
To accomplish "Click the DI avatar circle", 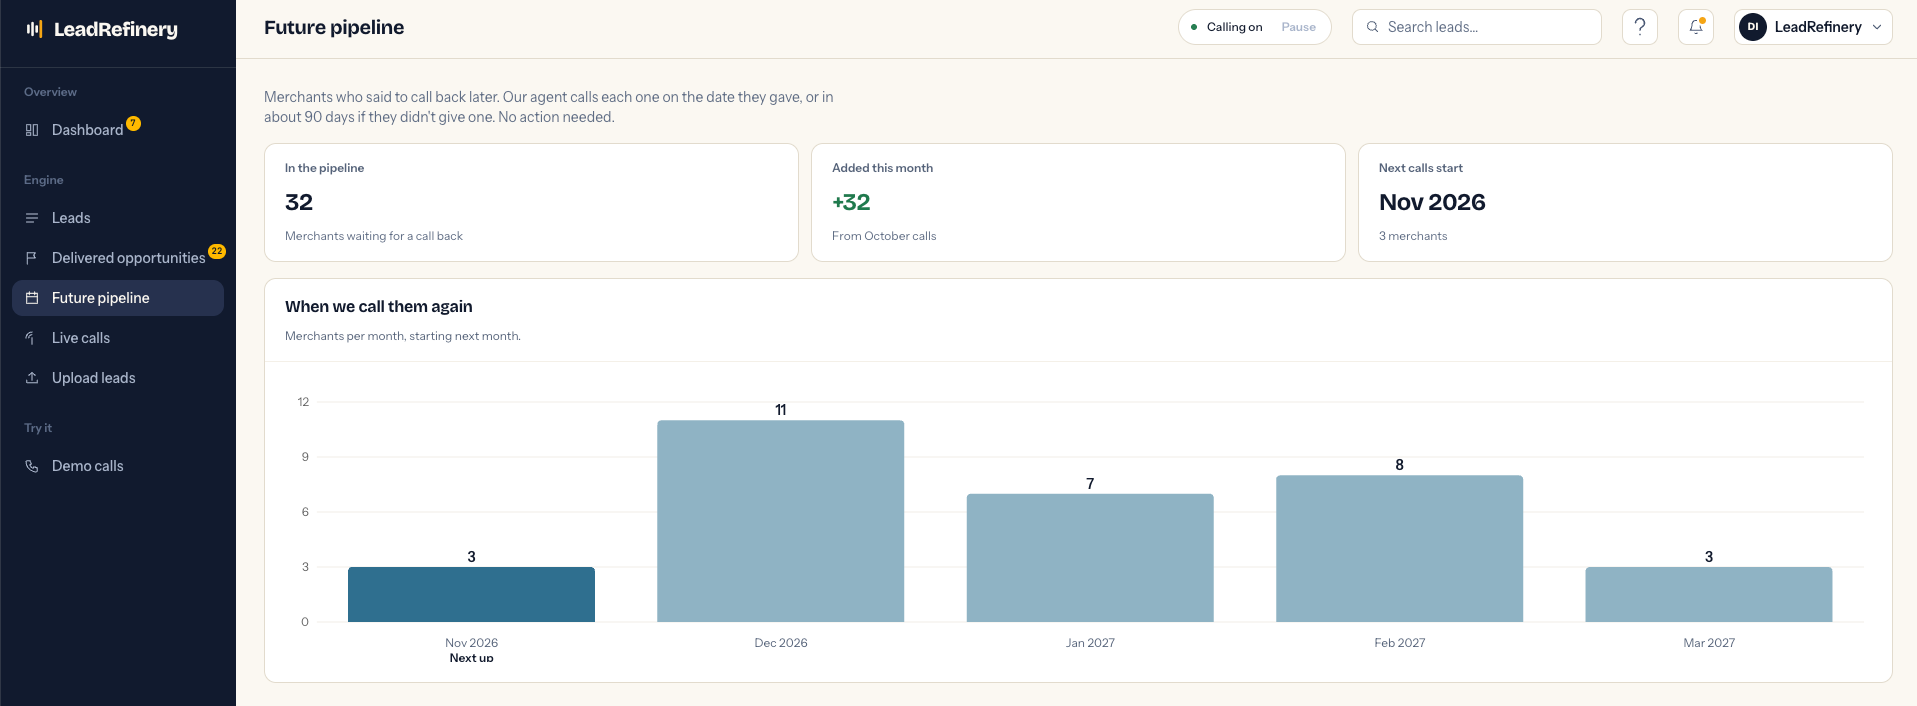I will point(1753,27).
